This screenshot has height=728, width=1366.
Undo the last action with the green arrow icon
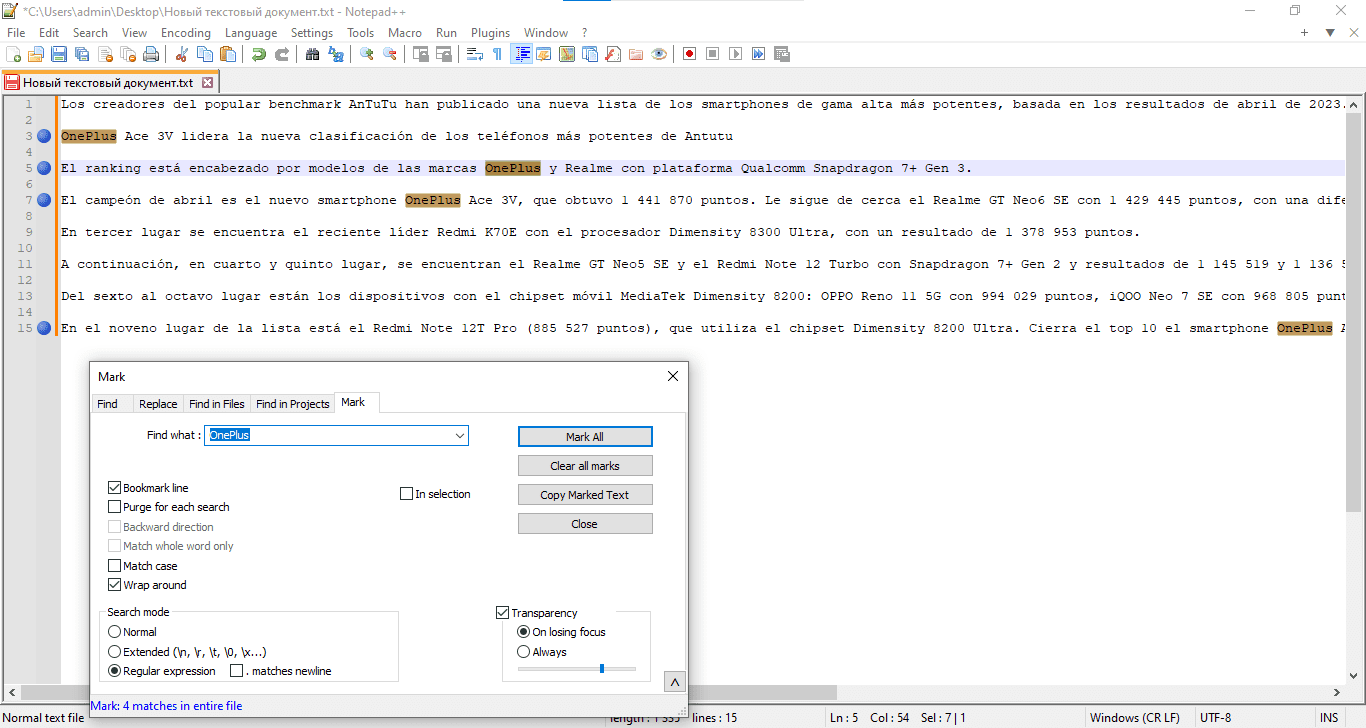(x=258, y=54)
